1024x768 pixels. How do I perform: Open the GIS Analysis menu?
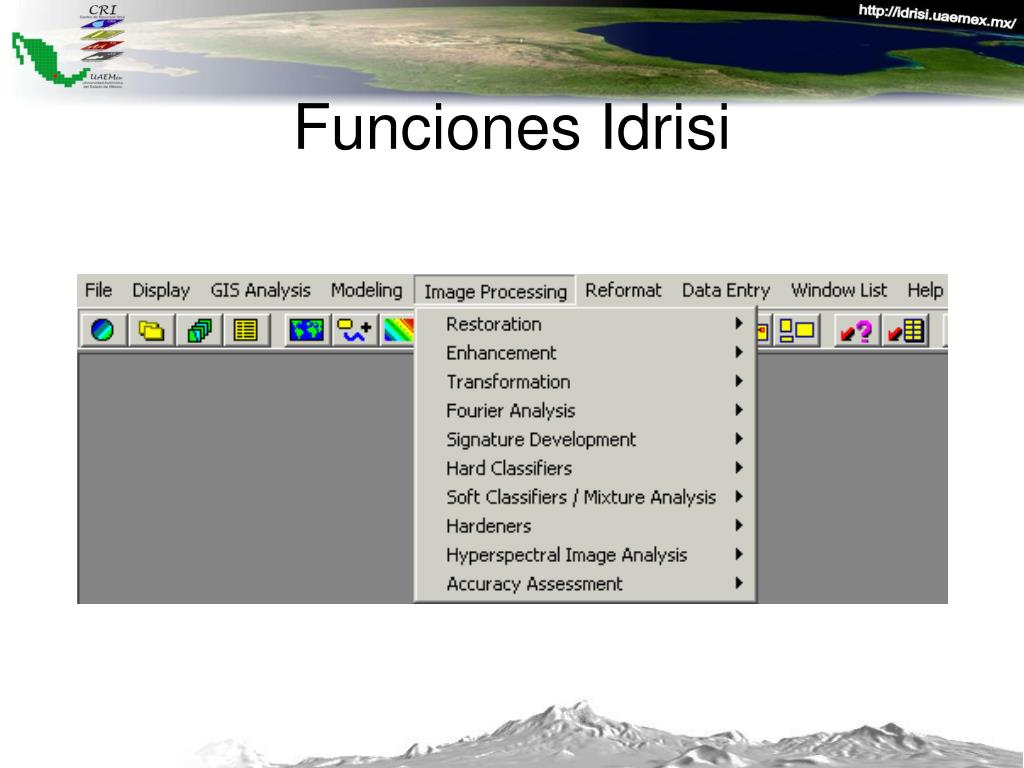click(x=260, y=290)
